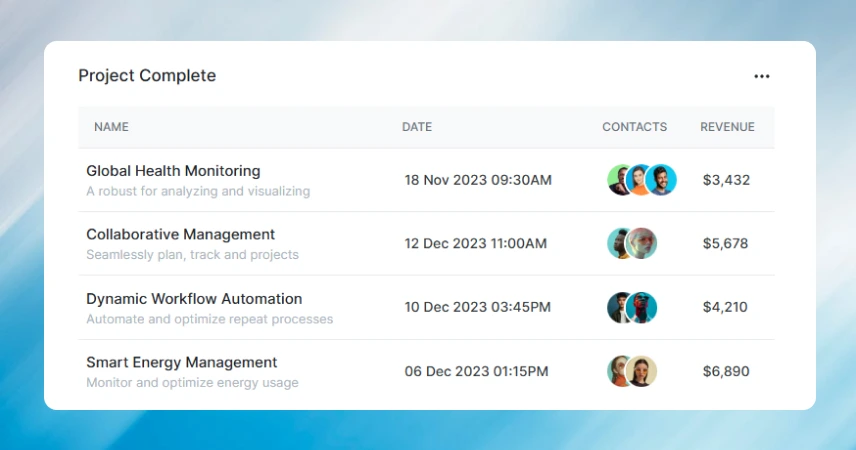Click second avatar in Smart Energy Management row

643,371
